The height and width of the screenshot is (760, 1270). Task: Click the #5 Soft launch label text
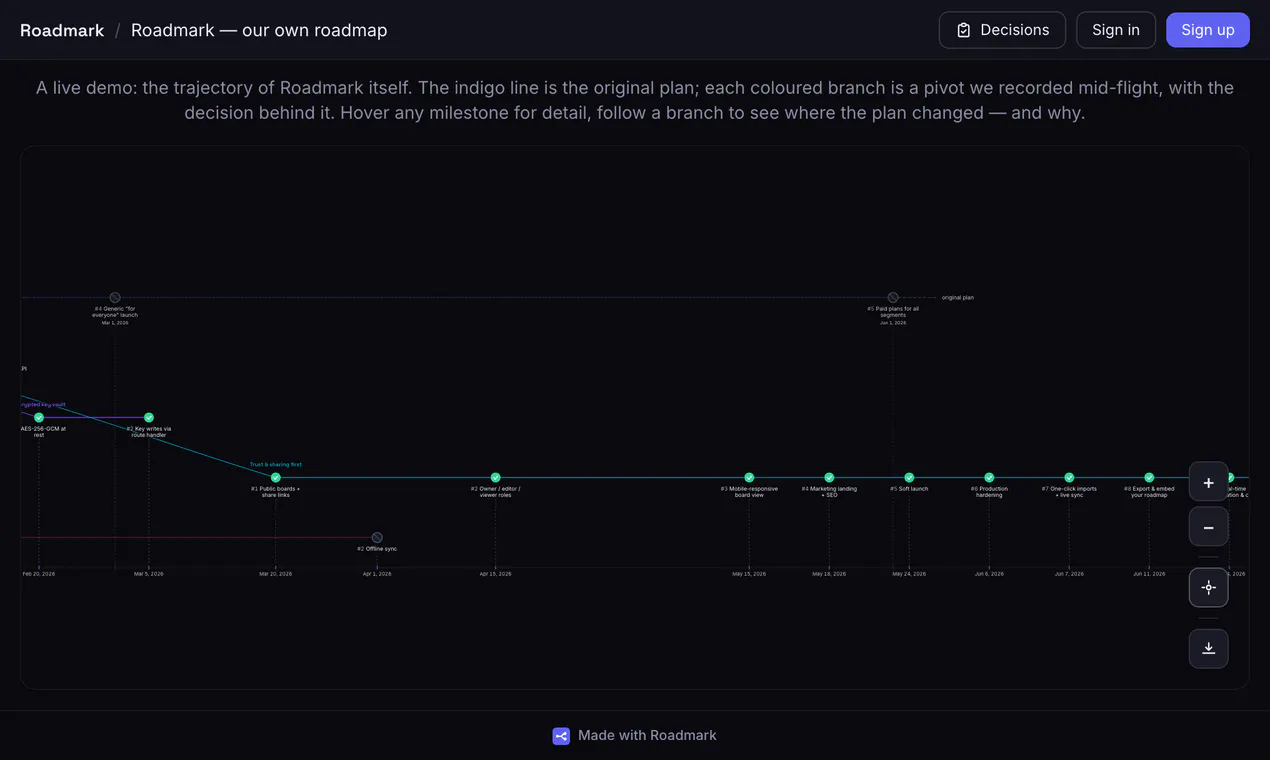(x=909, y=489)
